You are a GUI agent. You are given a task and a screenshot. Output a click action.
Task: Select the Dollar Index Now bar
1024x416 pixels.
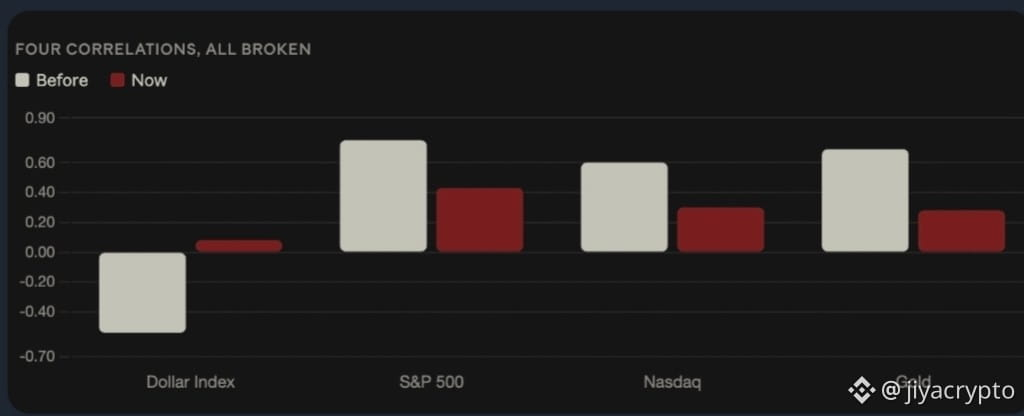tap(239, 246)
